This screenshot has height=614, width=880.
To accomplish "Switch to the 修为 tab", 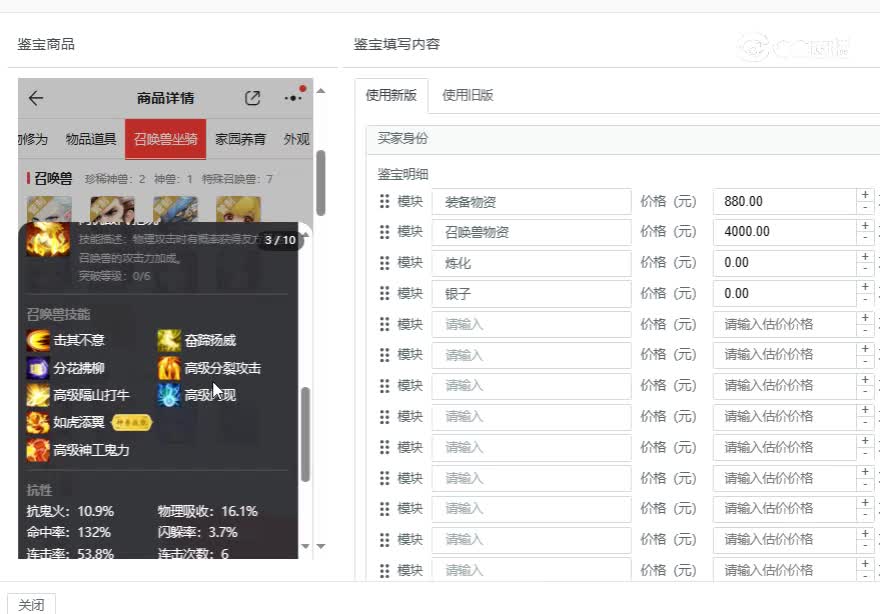I will (33, 139).
